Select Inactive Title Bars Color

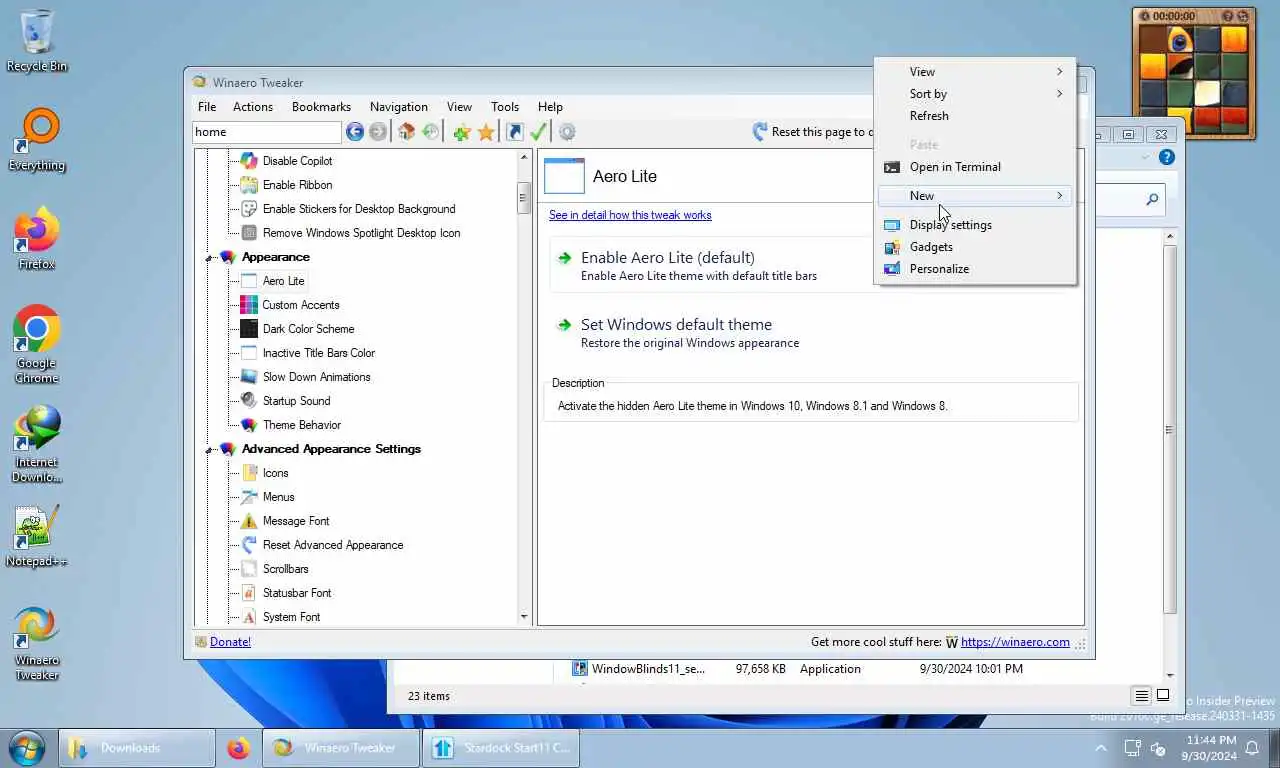[308, 353]
